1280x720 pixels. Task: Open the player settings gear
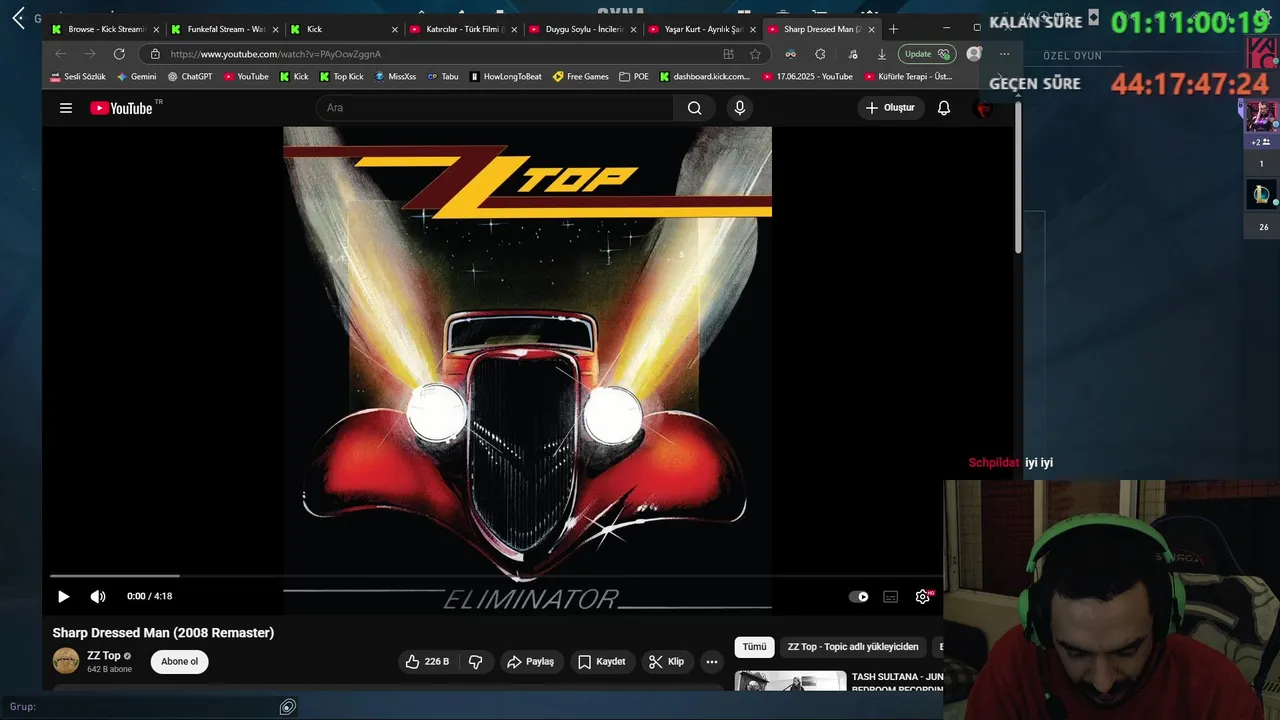point(922,597)
